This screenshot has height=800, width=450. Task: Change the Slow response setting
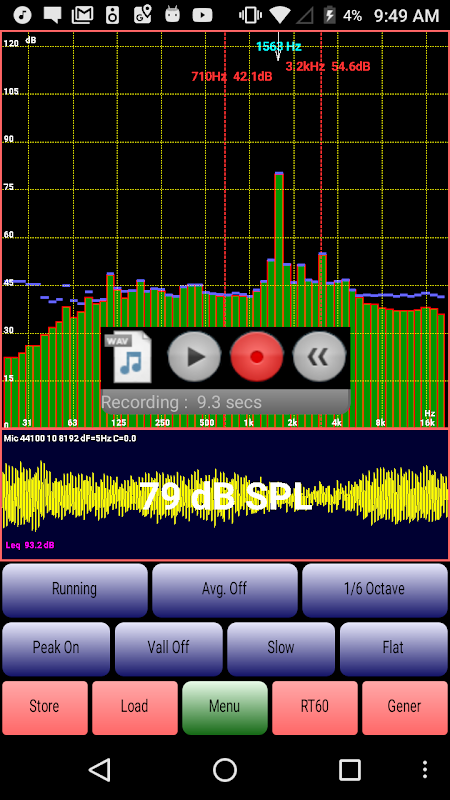(281, 648)
